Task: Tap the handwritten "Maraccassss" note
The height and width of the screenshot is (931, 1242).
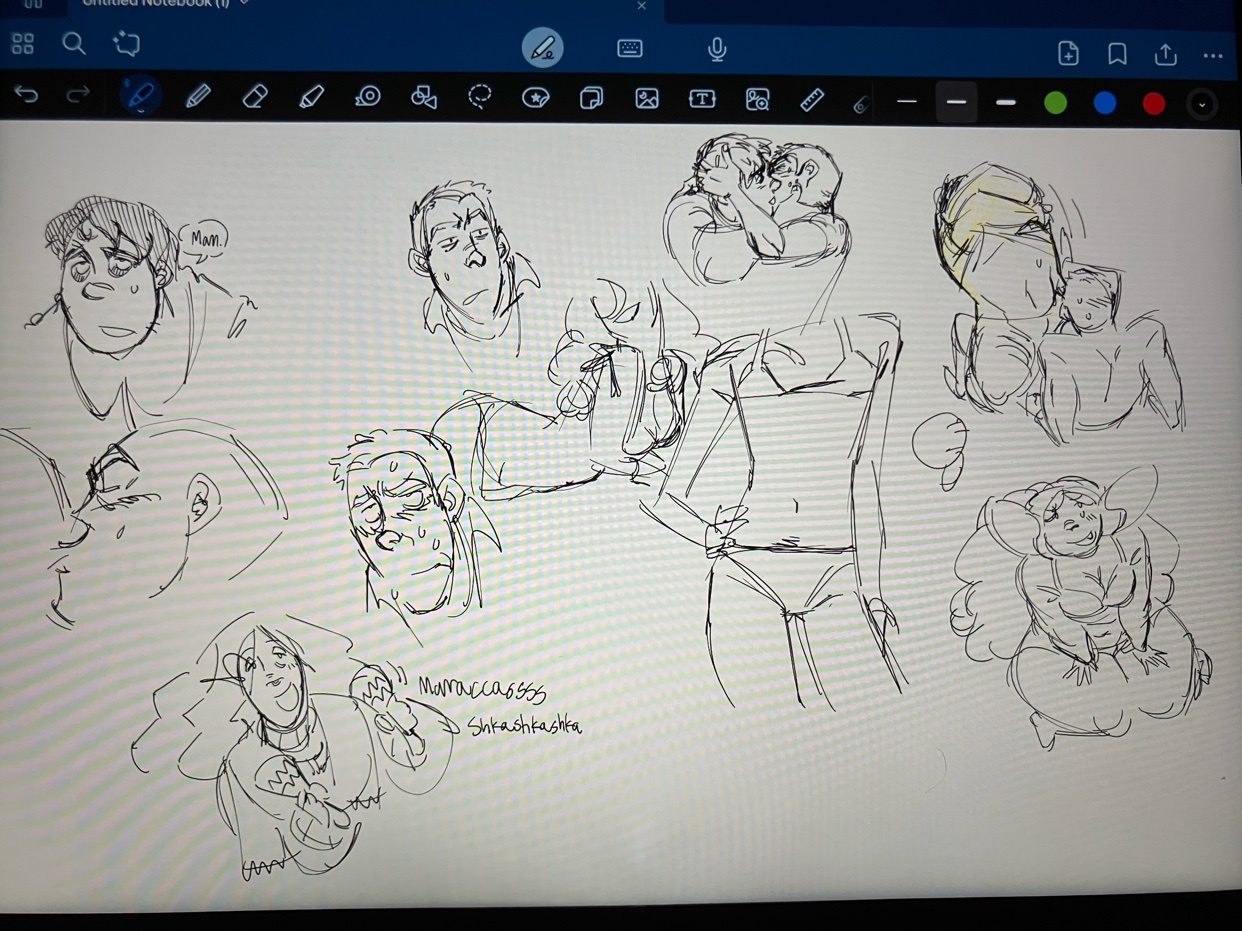Action: tap(481, 689)
